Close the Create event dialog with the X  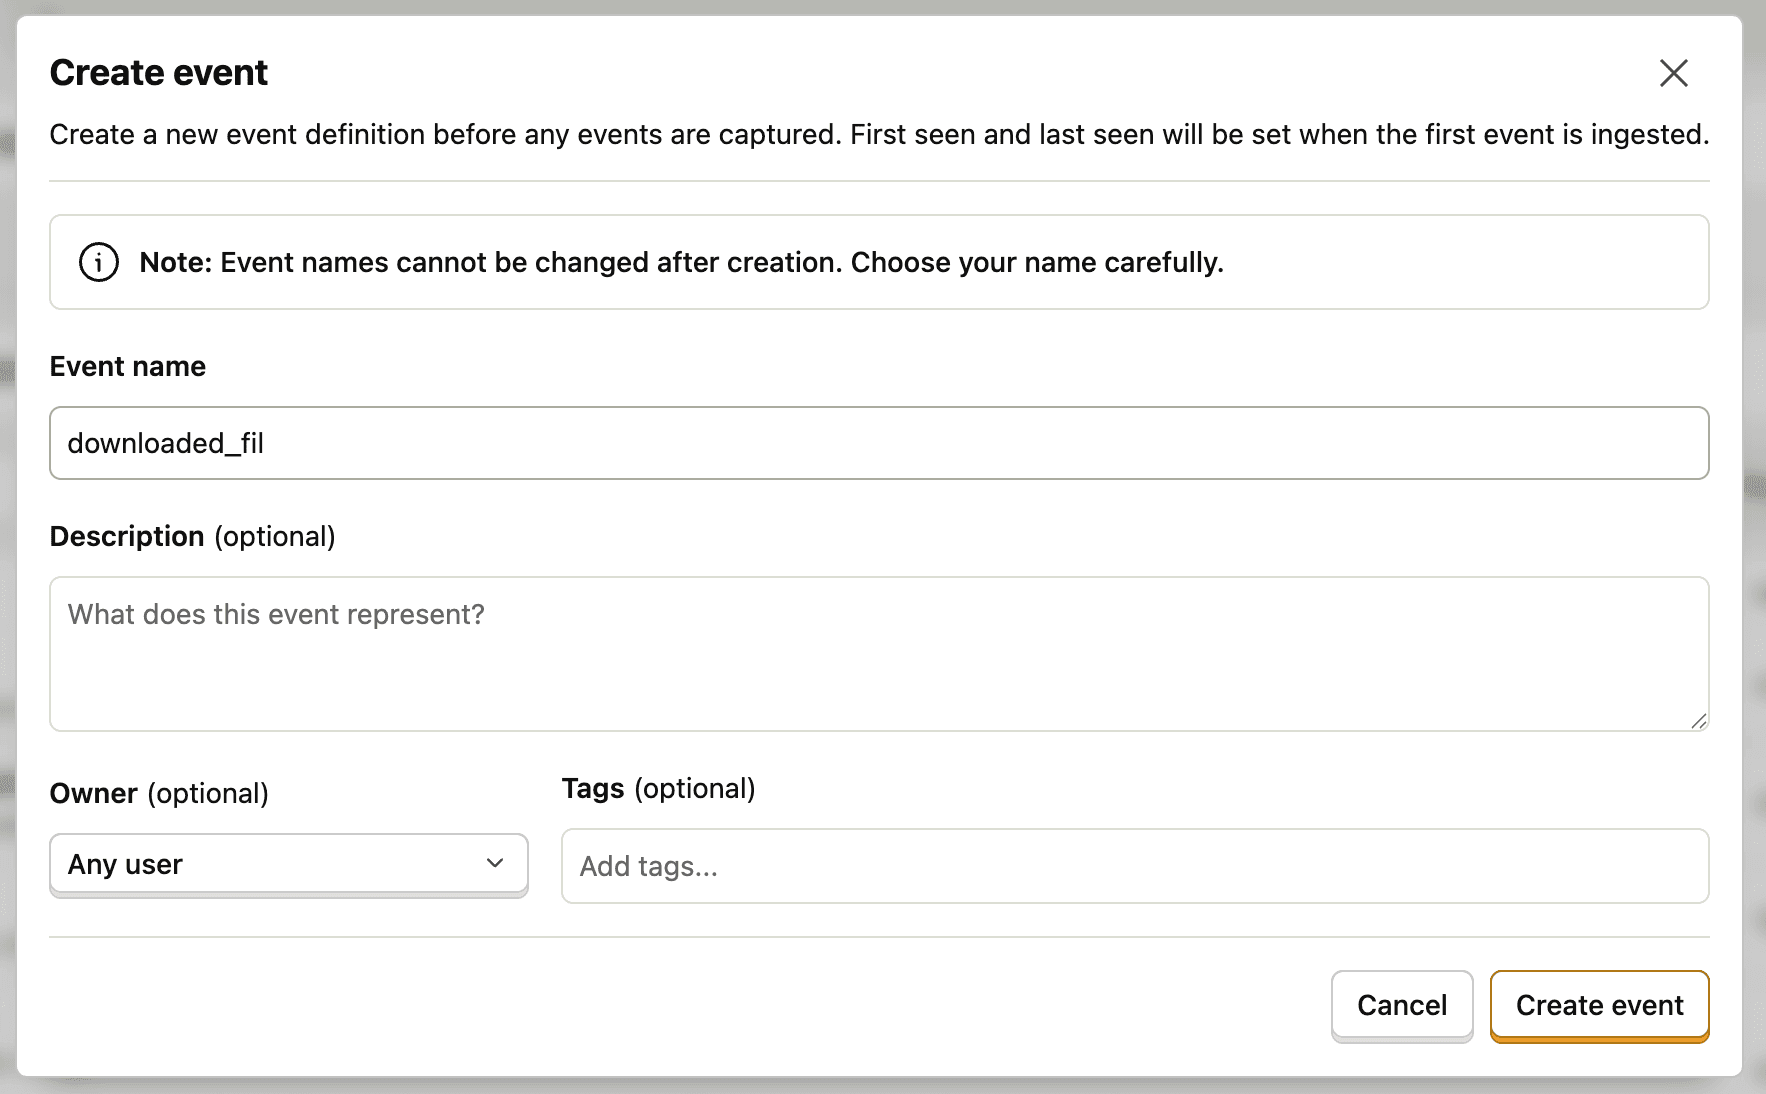(1673, 73)
